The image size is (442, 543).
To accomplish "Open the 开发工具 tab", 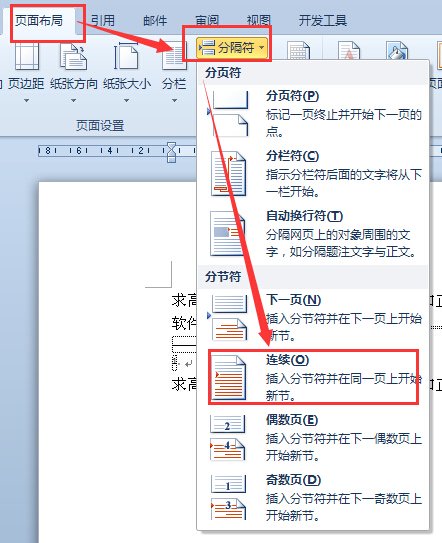I will [x=322, y=21].
